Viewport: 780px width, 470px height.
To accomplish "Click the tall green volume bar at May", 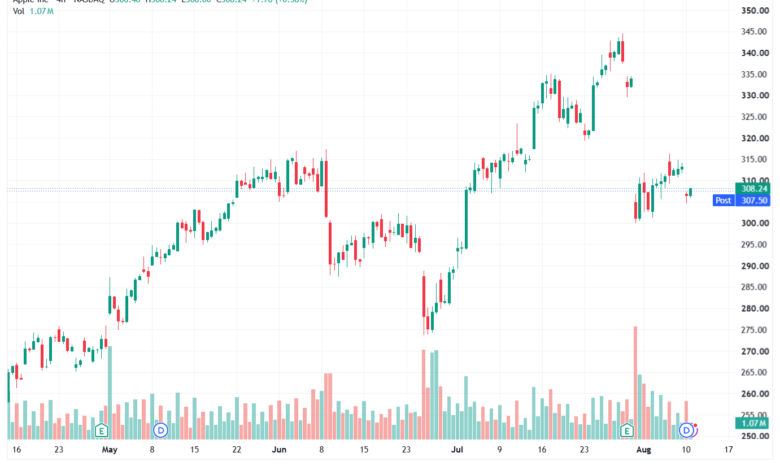I will tap(110, 392).
